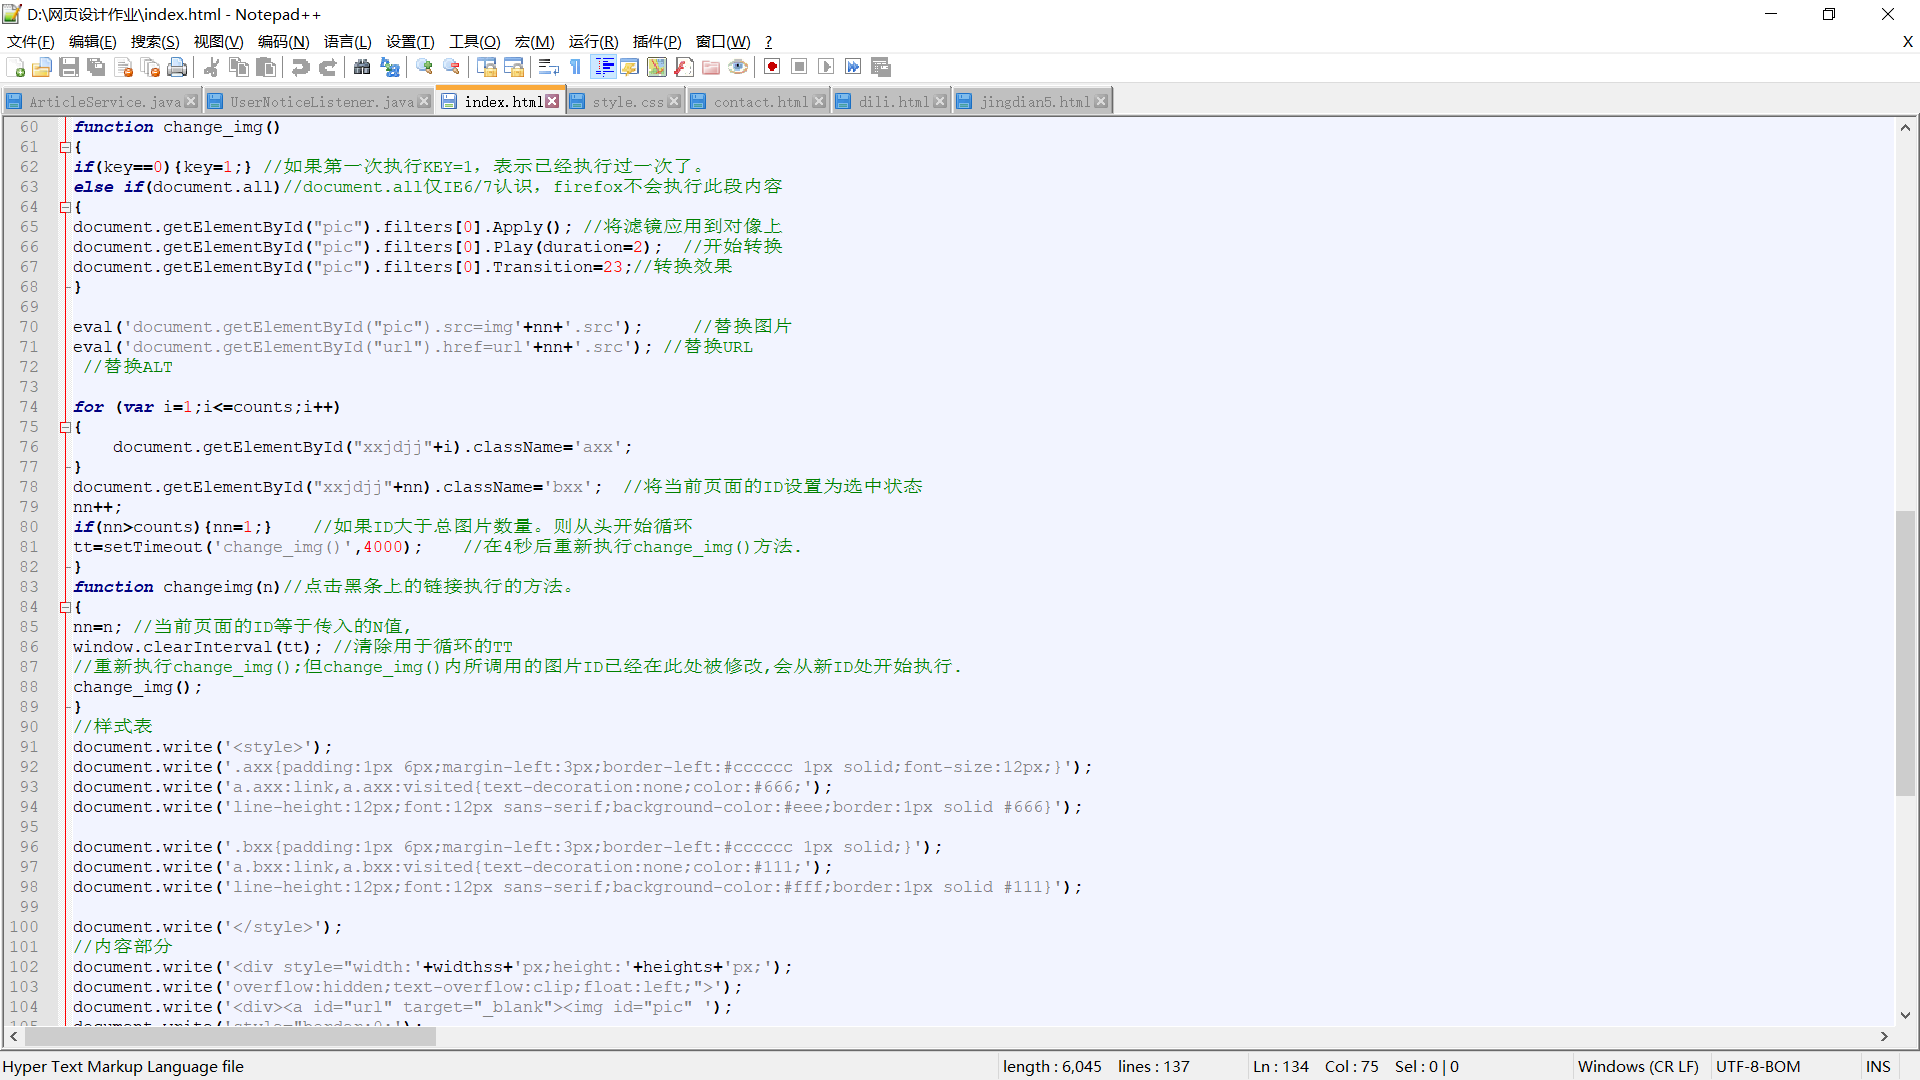Open the 插件(P) menu

(657, 42)
